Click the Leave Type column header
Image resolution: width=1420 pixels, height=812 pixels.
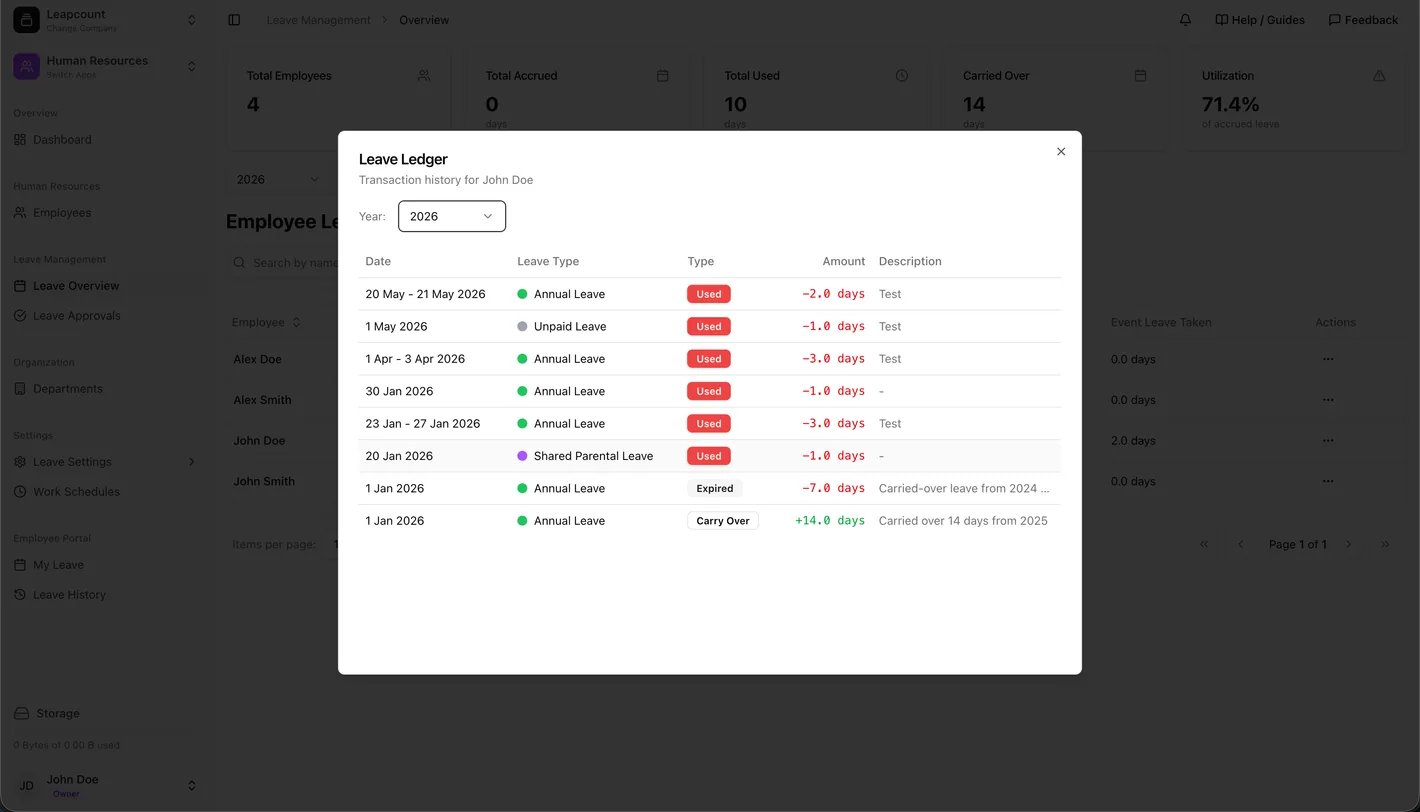[548, 262]
